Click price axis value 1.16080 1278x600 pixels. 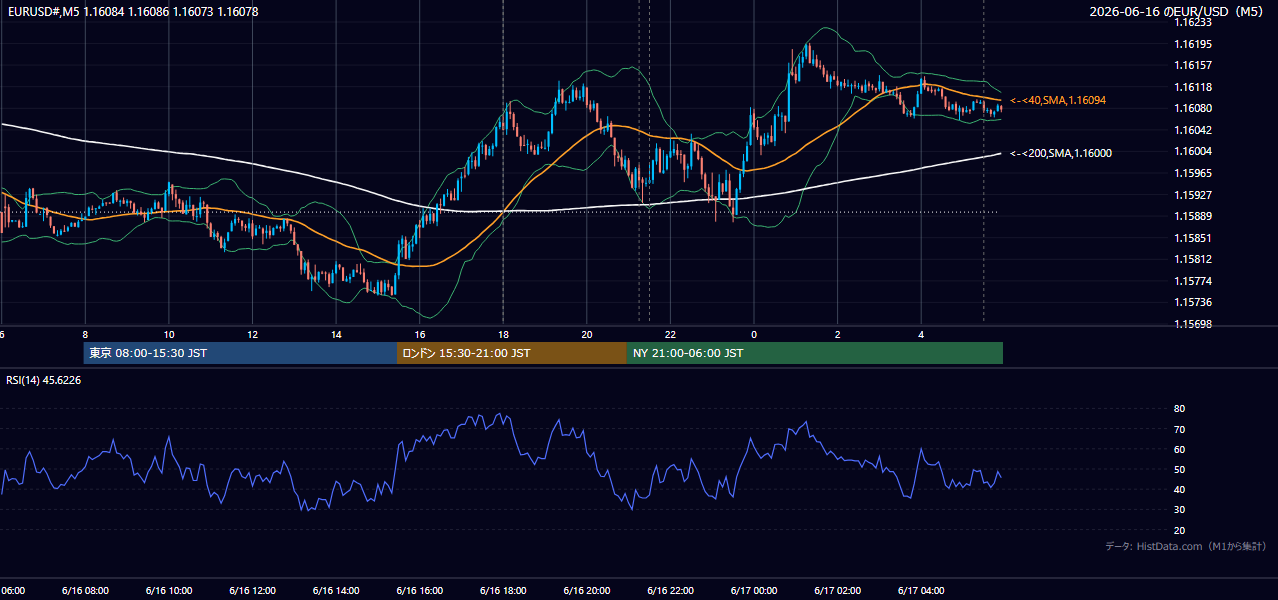(1193, 108)
